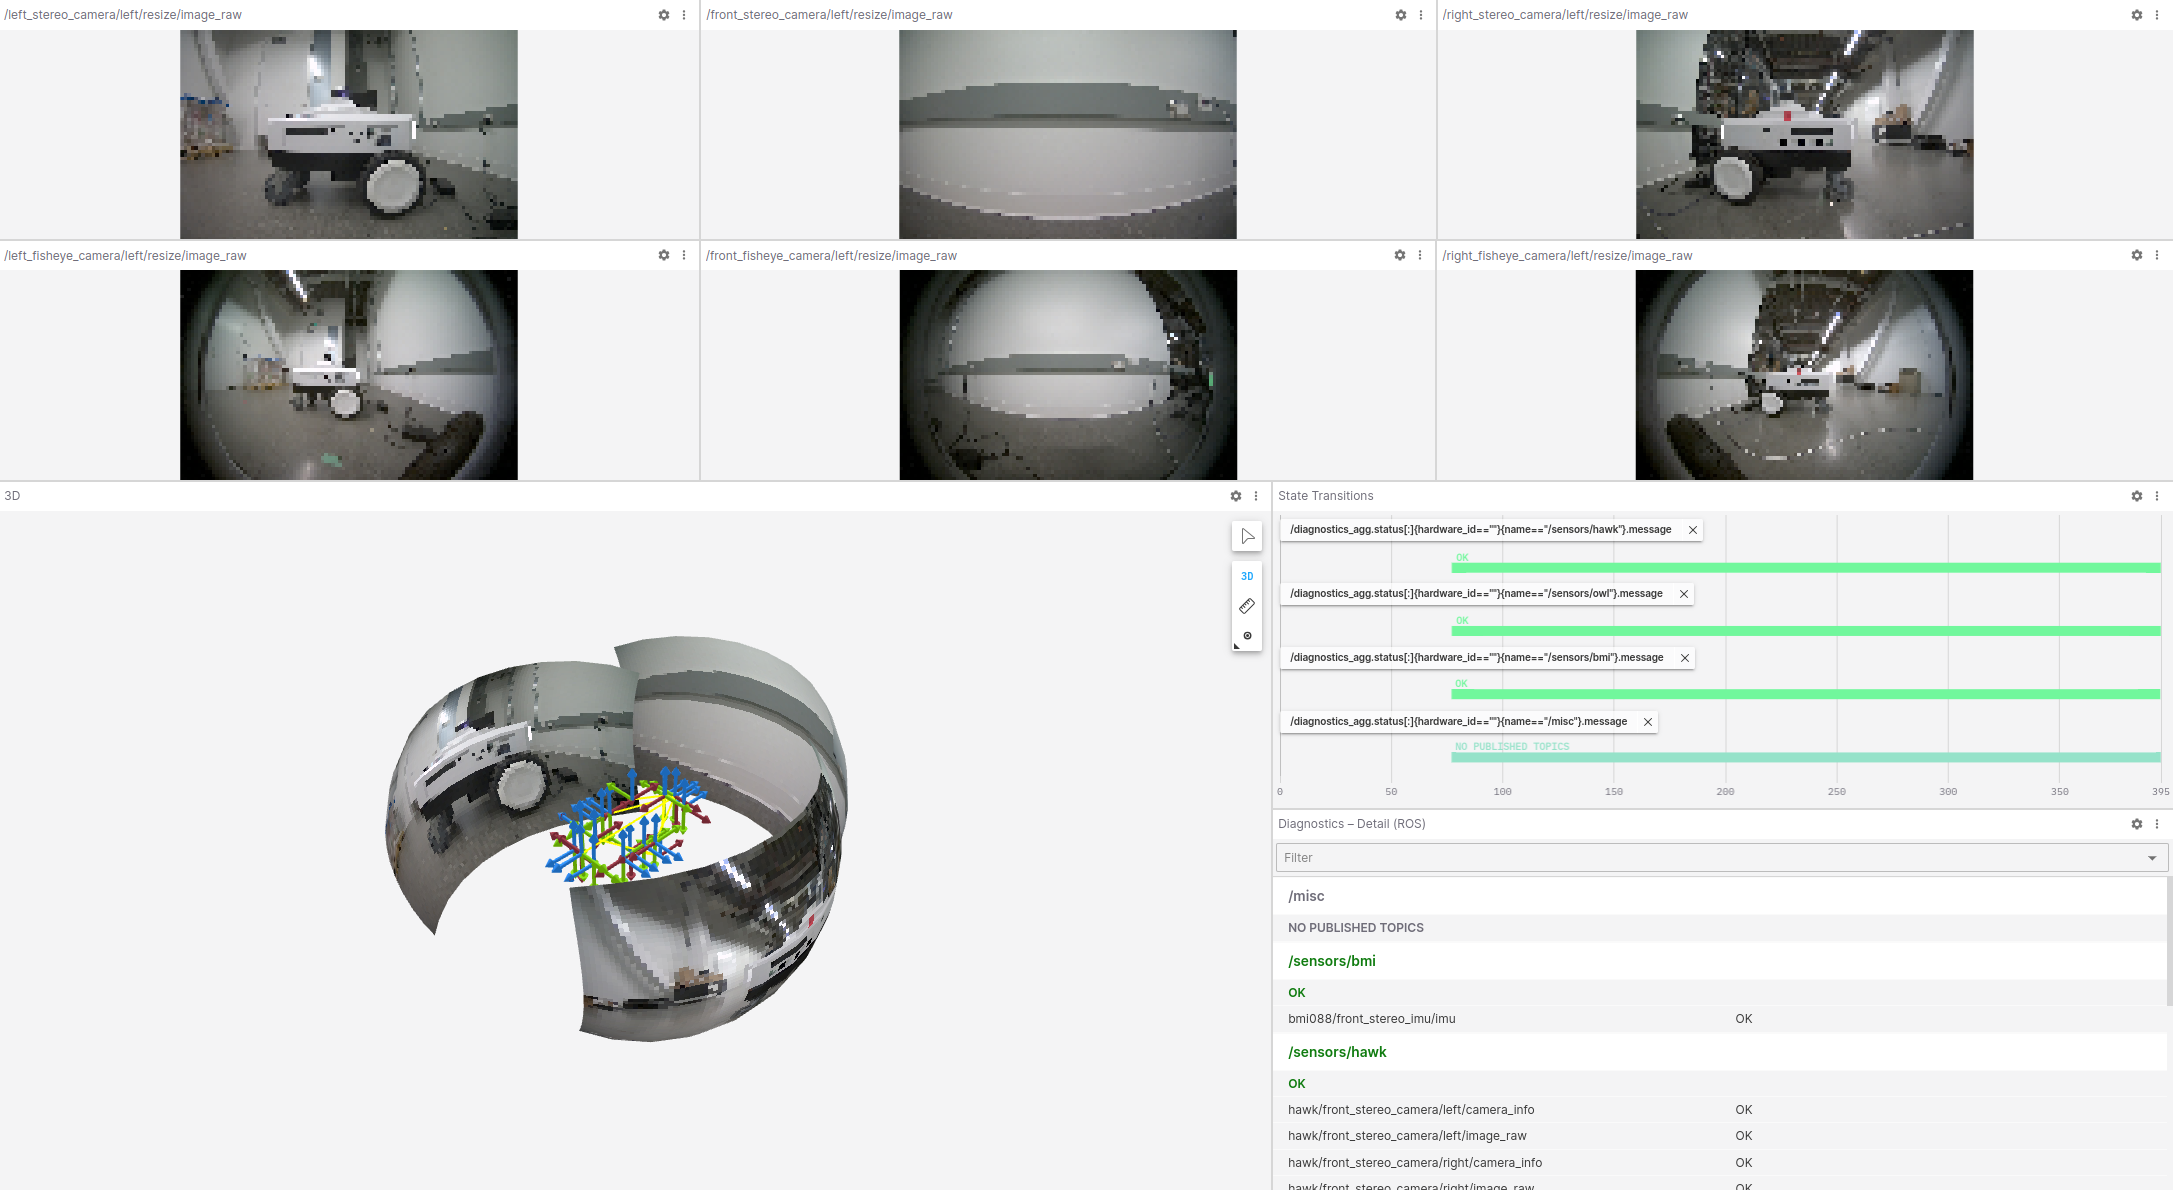This screenshot has height=1190, width=2173.
Task: Open three-dot menu of front_stereo_camera panel
Action: click(x=1421, y=15)
